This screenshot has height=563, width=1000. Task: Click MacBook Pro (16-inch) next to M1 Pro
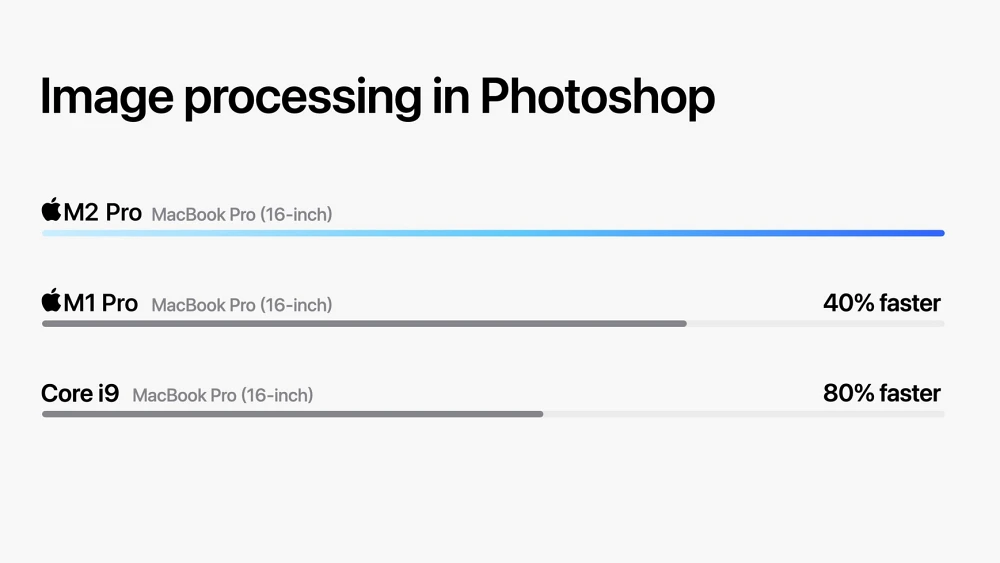coord(242,305)
